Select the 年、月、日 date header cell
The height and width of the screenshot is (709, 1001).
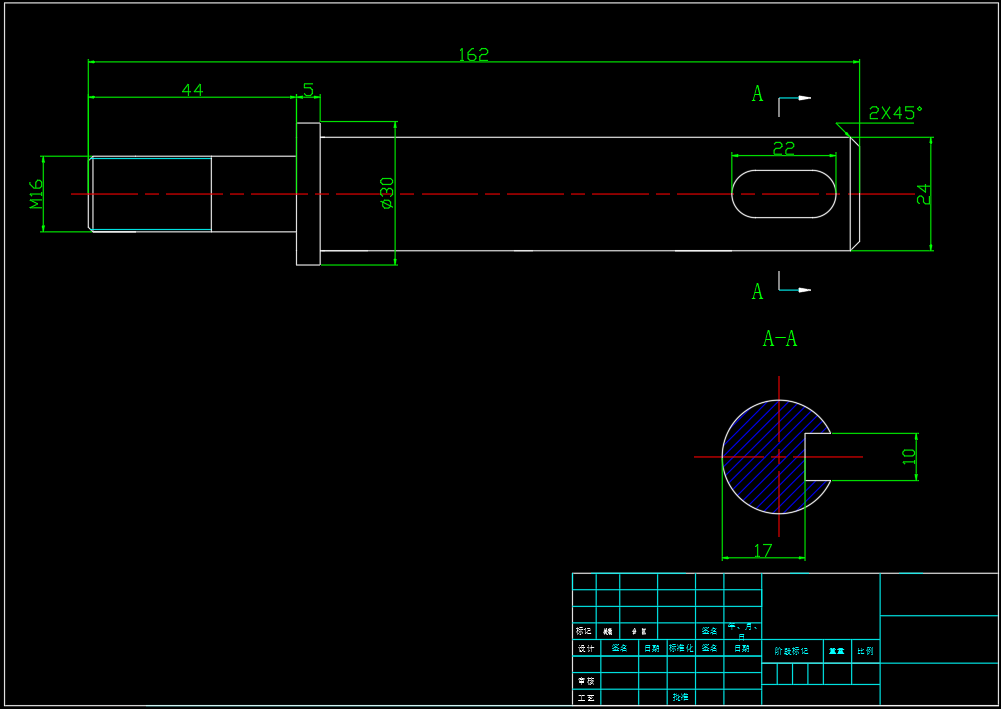[x=742, y=631]
